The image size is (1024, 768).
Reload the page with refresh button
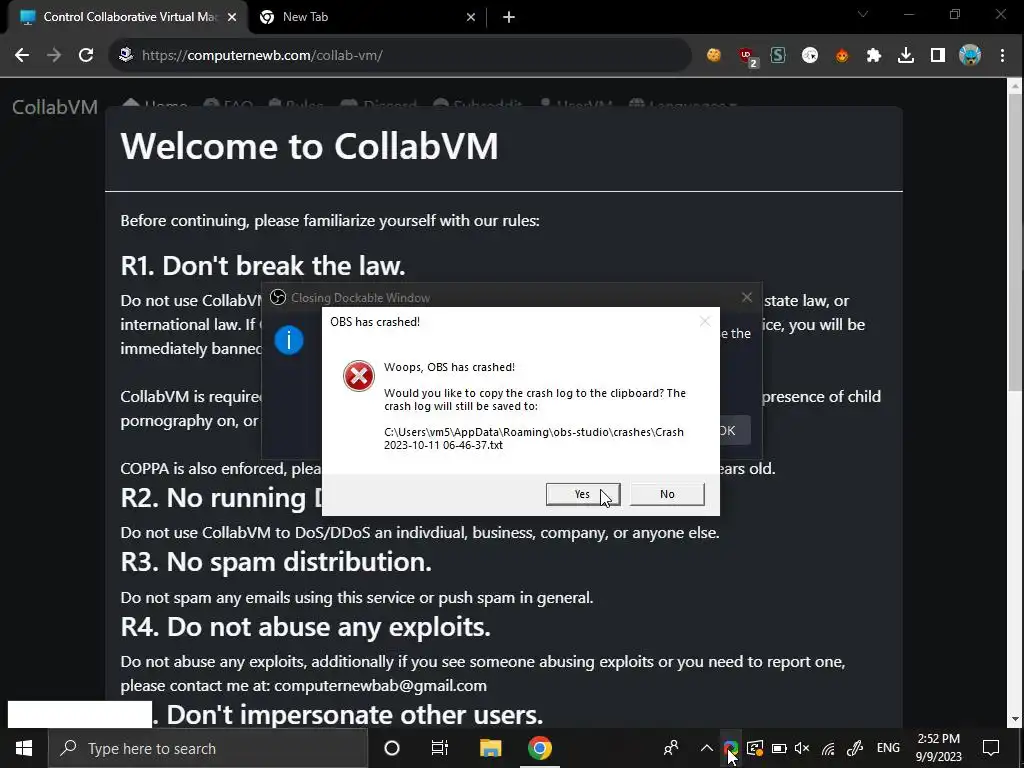coord(86,56)
